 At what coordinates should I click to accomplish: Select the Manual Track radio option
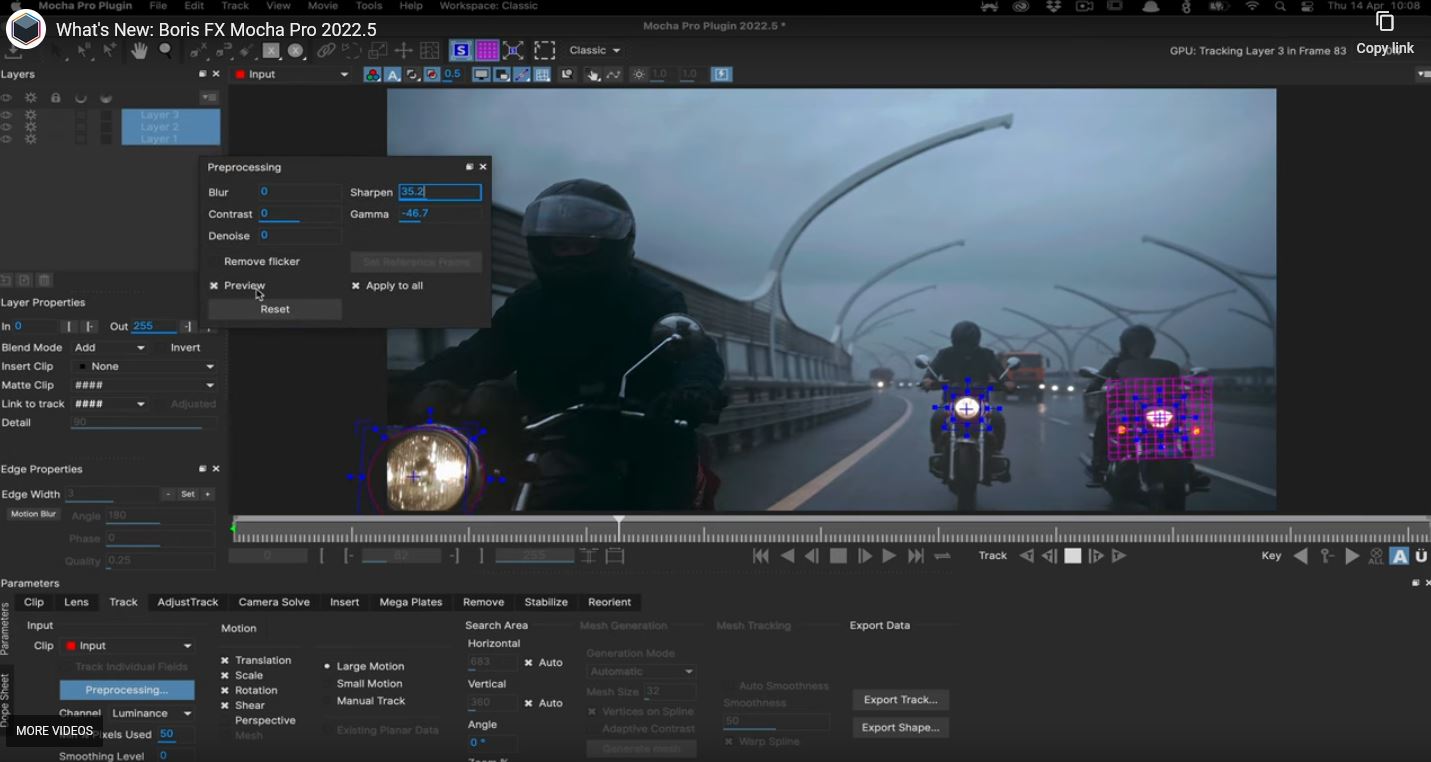(327, 701)
